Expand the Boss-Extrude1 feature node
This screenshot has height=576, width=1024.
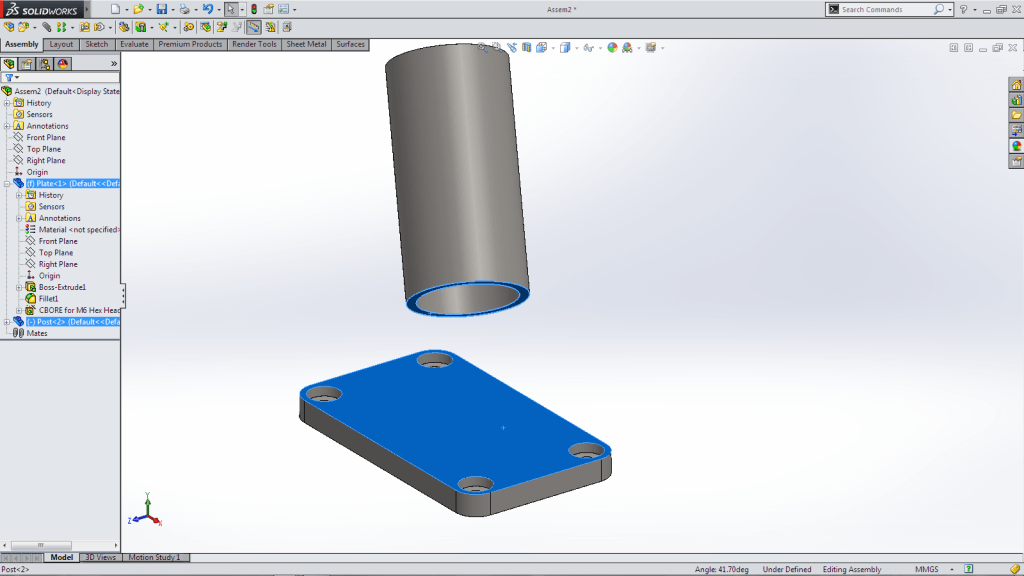click(x=19, y=287)
